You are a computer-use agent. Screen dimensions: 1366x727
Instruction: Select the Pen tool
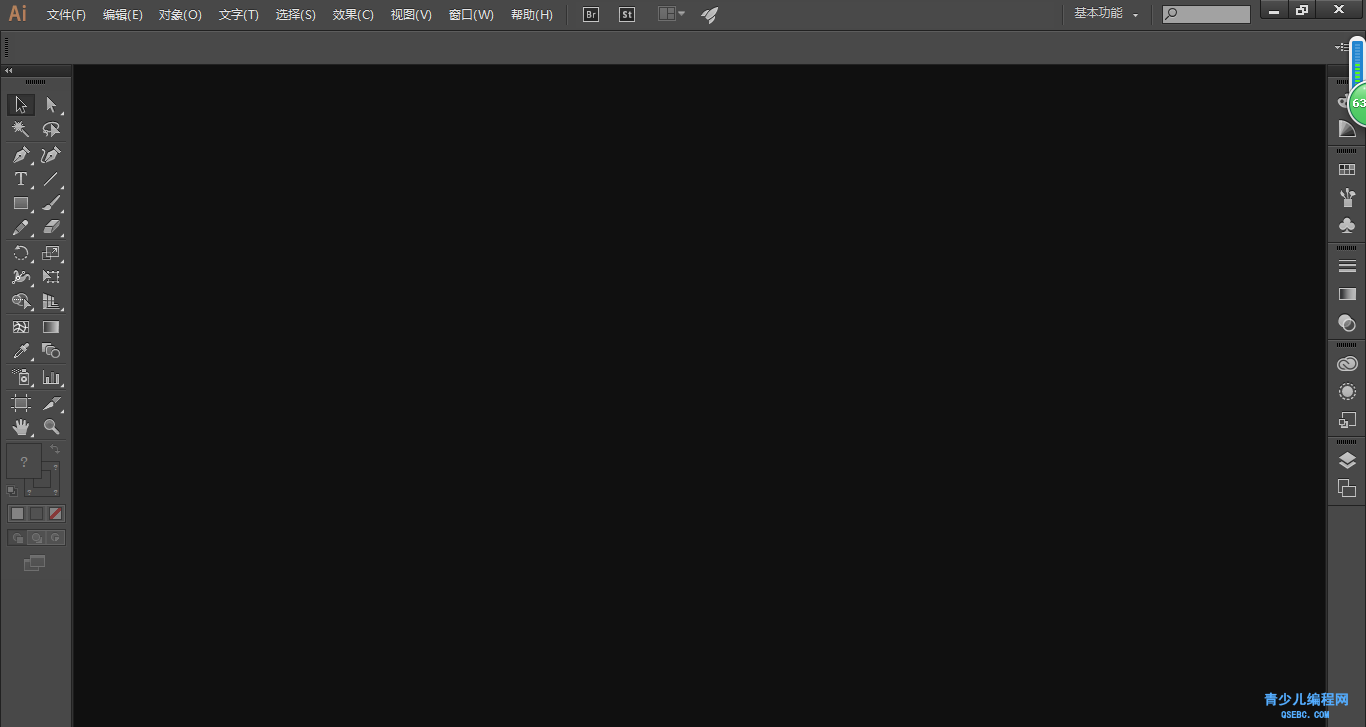(x=20, y=155)
